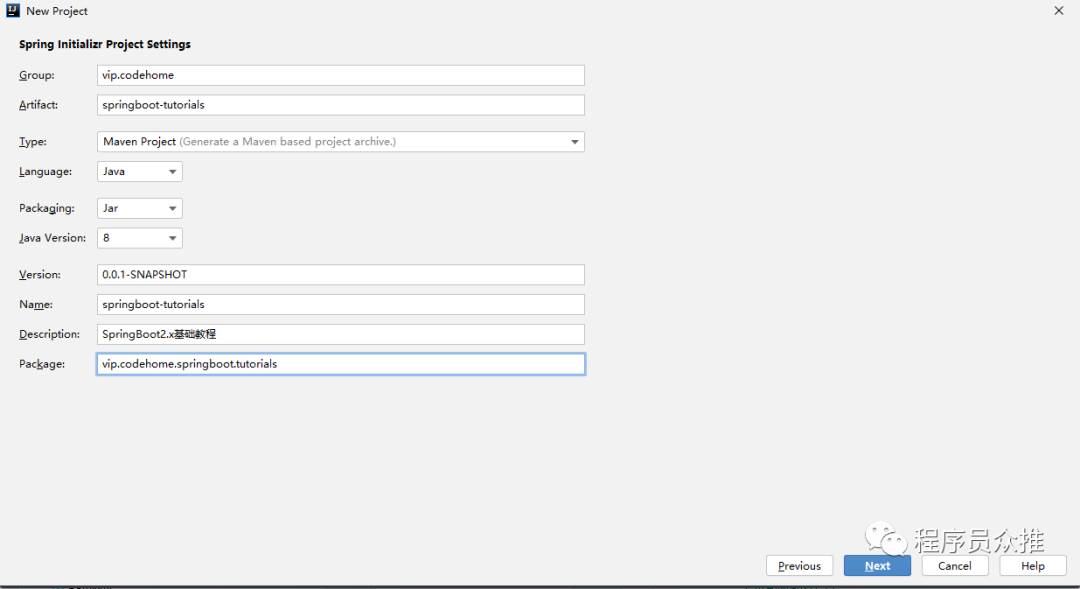Screen dimensions: 1080x589
Task: Click the Name field with springboot-tutorials
Action: click(x=341, y=304)
